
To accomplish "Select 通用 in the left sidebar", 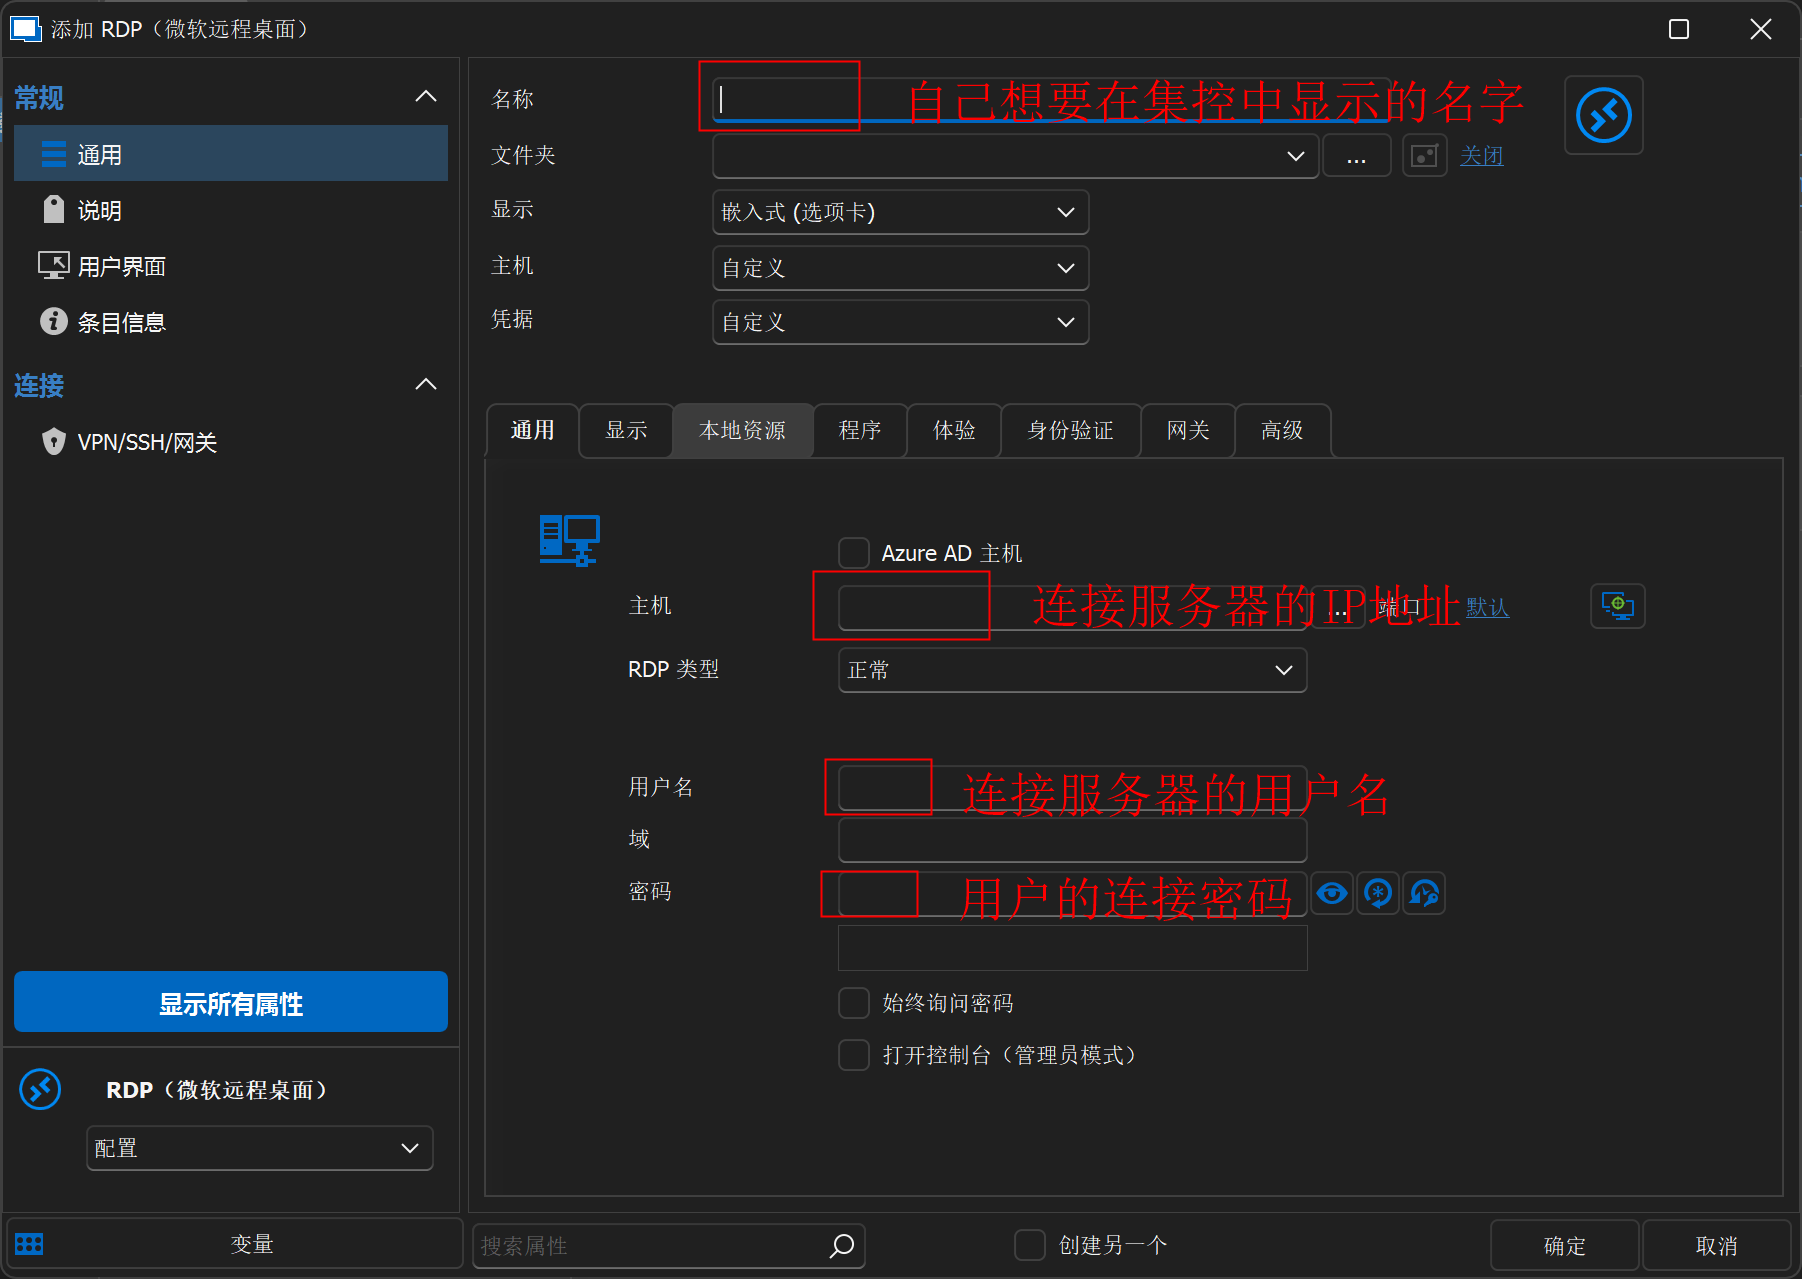I will point(231,154).
